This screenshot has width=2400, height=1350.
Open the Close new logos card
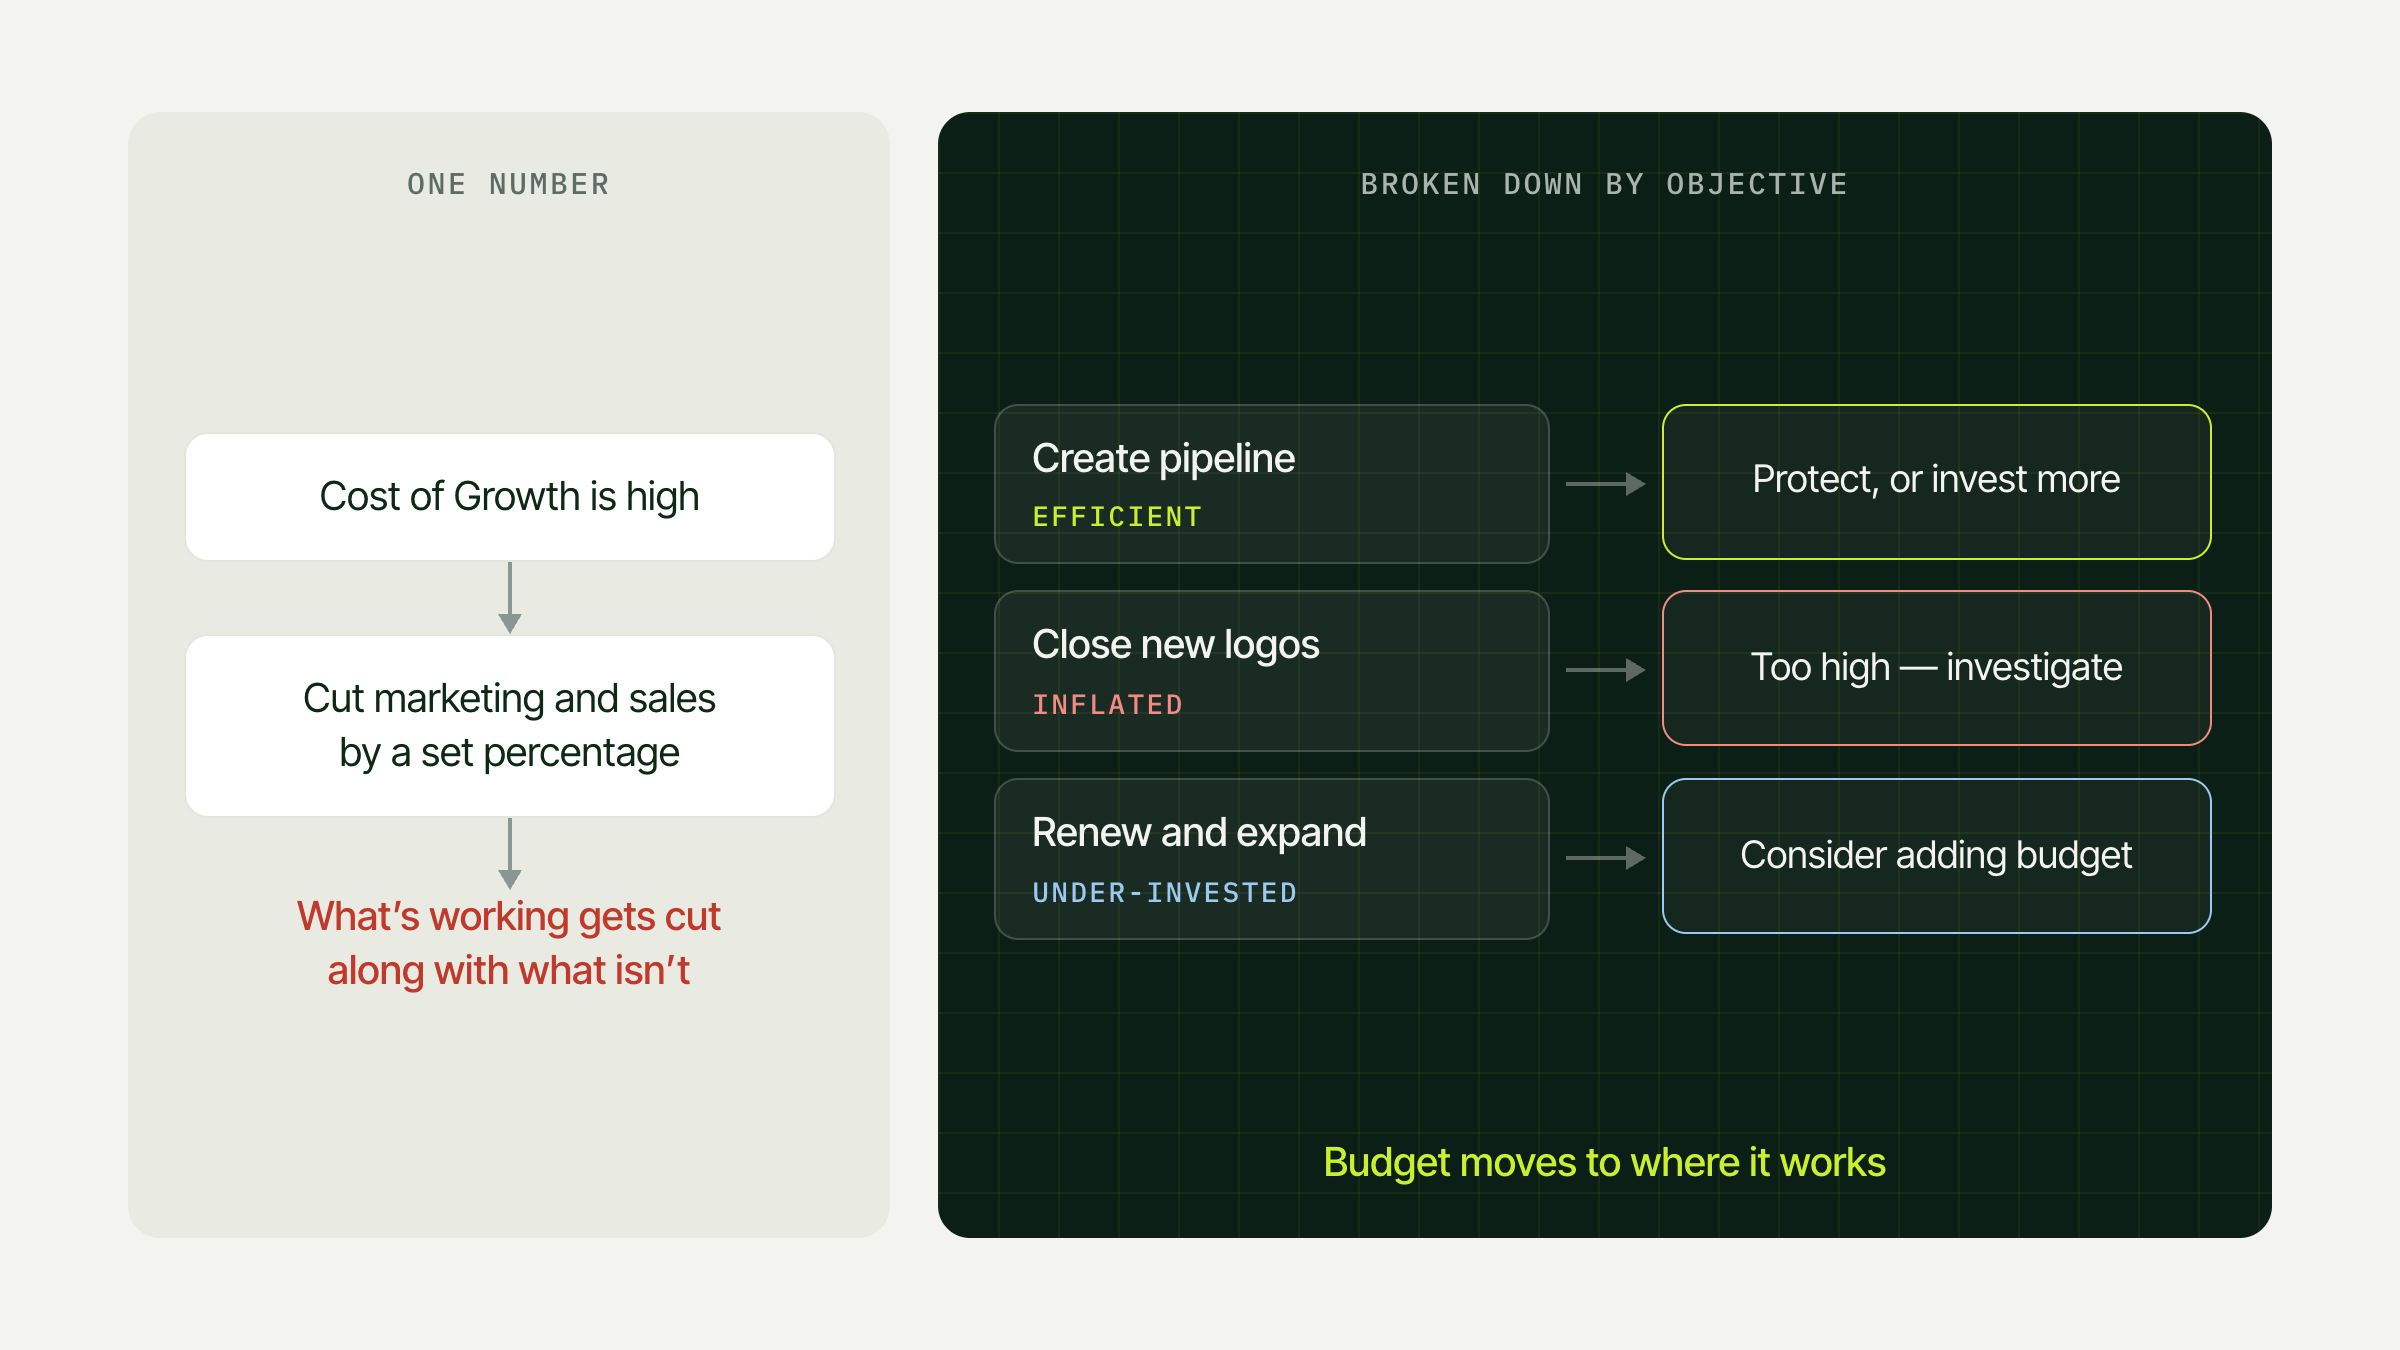point(1272,671)
